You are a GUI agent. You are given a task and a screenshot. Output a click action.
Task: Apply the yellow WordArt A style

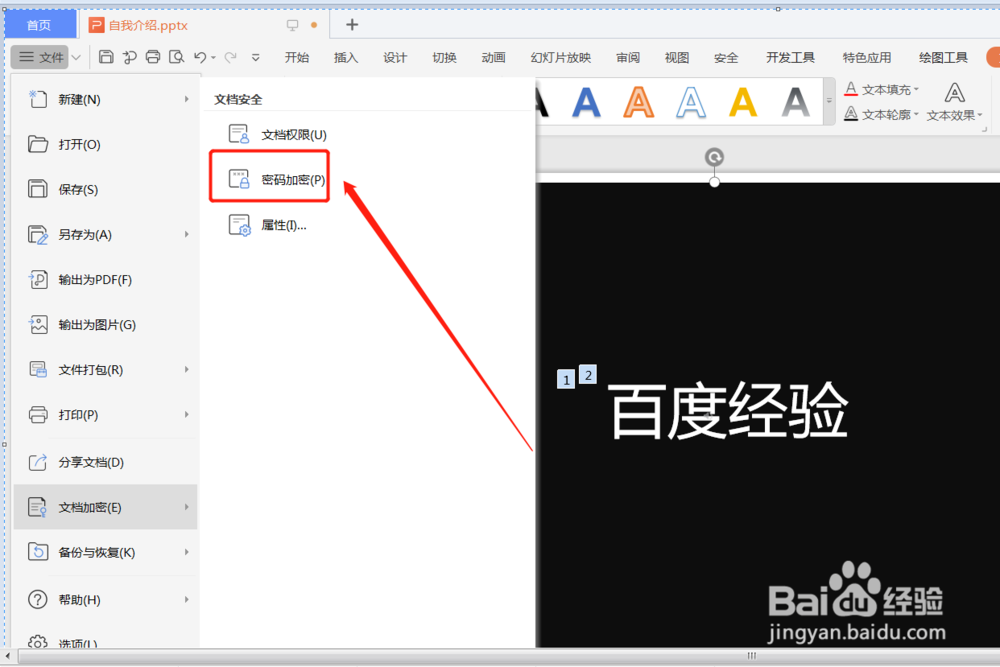743,102
